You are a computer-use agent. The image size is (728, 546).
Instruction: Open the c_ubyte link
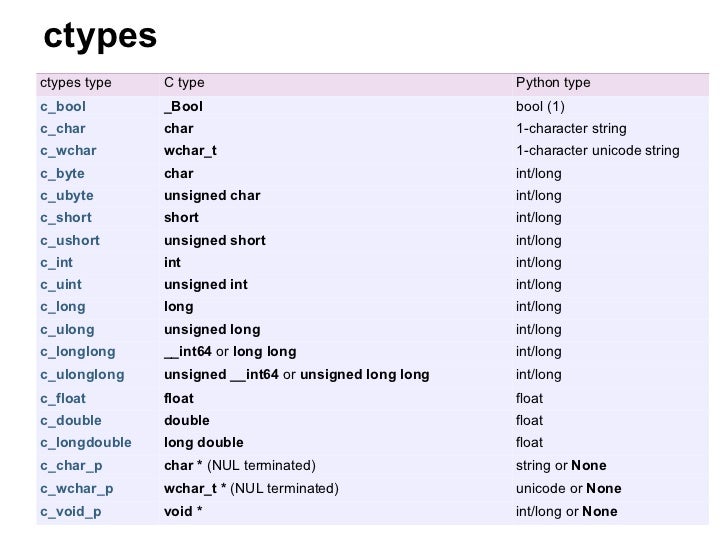[x=67, y=196]
